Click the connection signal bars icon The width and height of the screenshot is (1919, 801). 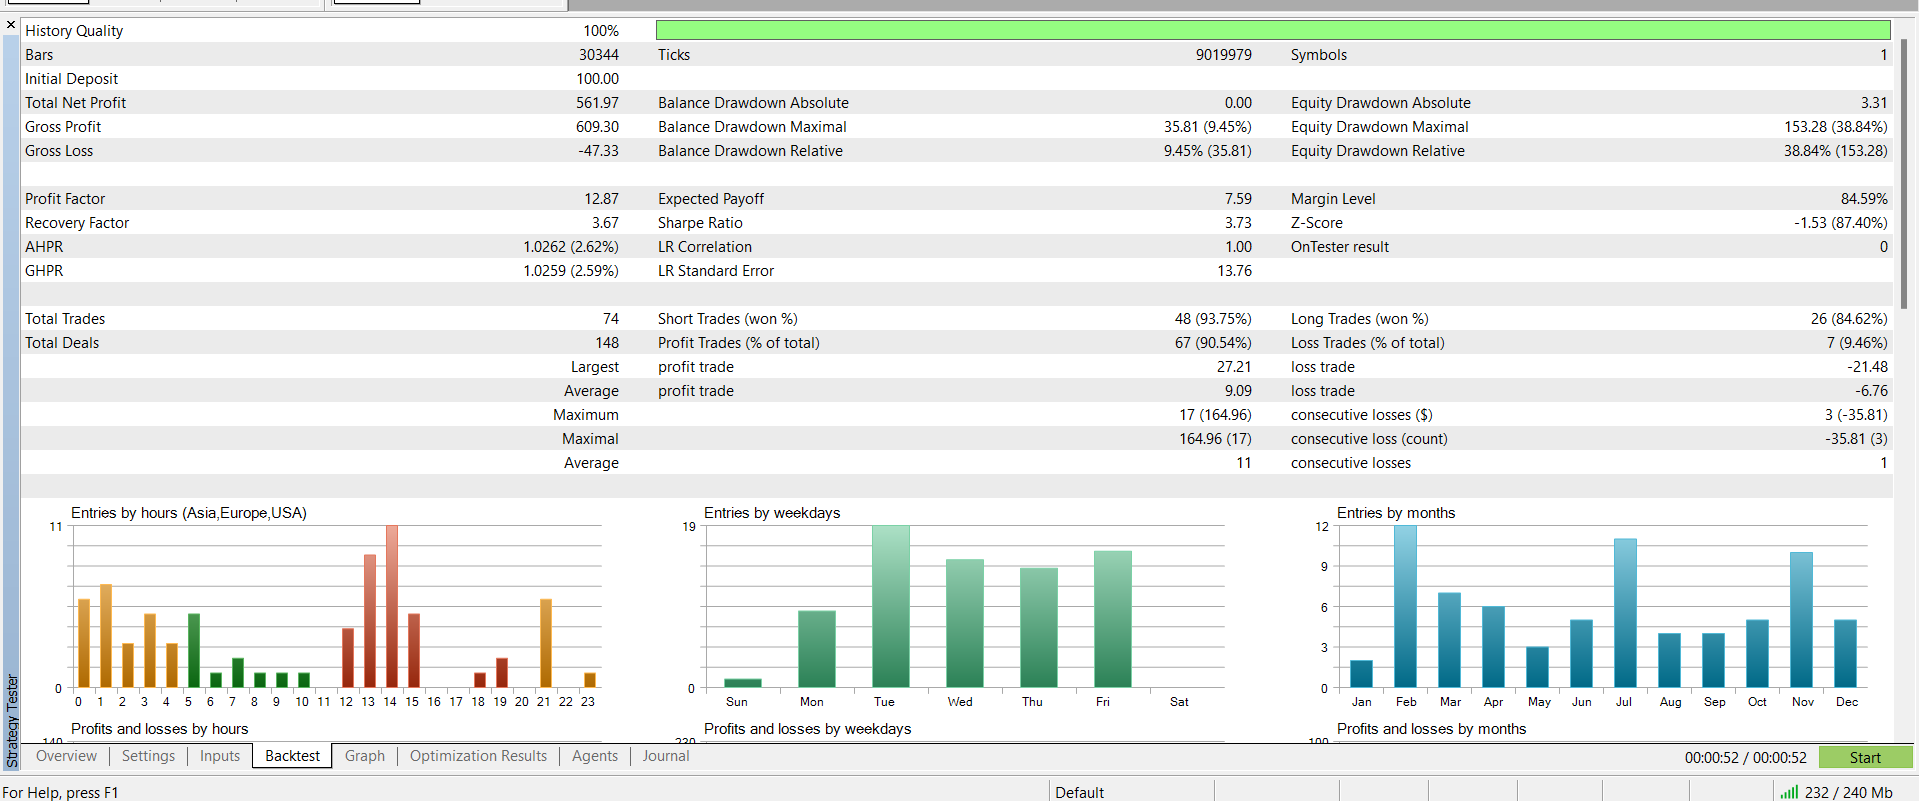coord(1789,792)
